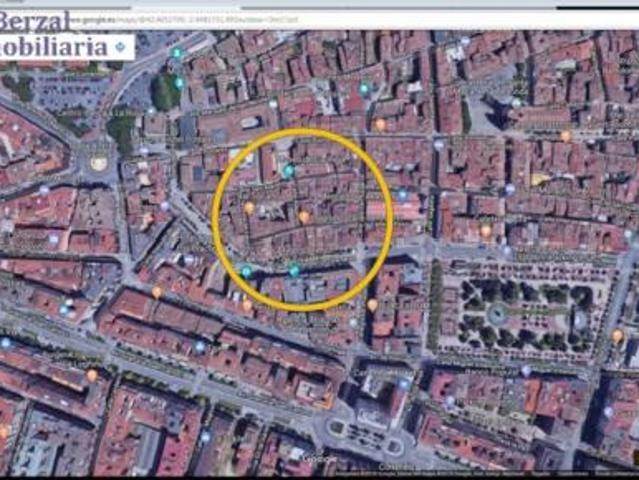Open the teal marker beside the tree-lined parking lot
The height and width of the screenshot is (480, 639).
(x=179, y=83)
